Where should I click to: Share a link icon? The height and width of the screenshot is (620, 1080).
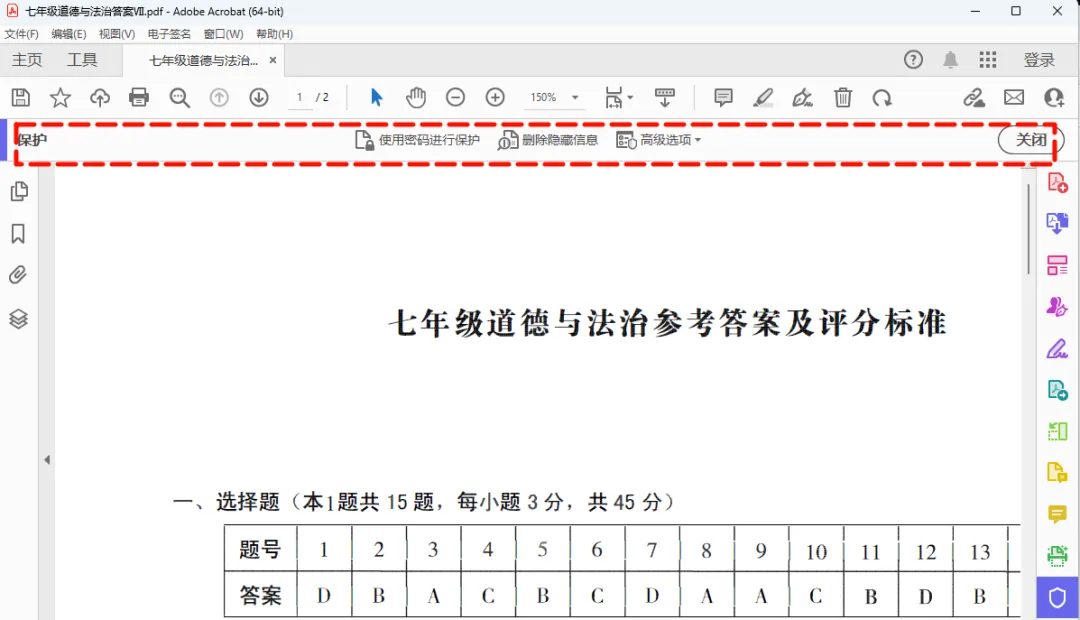coord(974,98)
